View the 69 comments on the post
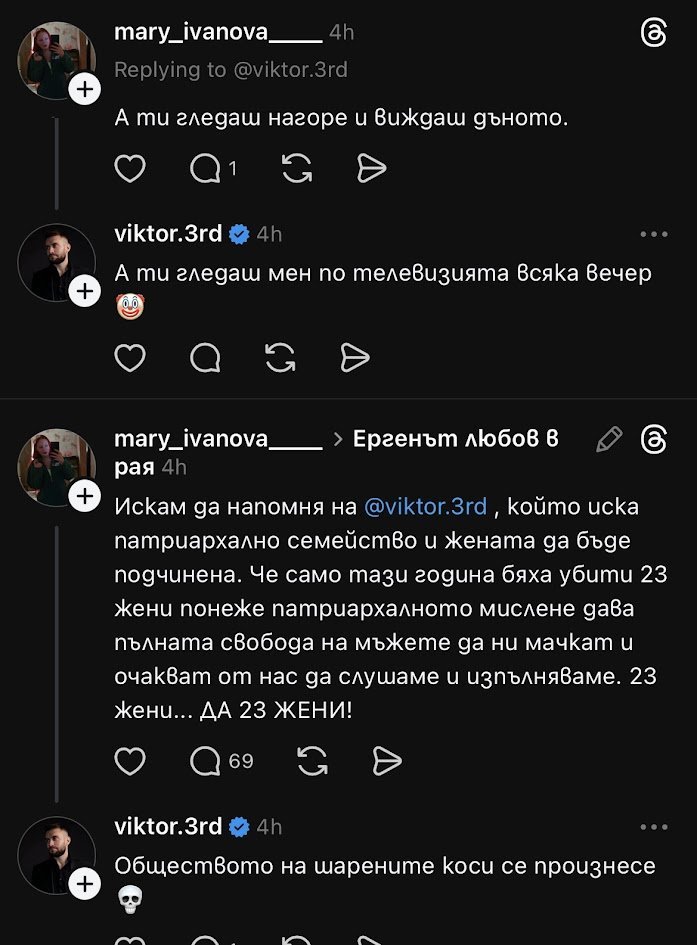 tap(221, 761)
